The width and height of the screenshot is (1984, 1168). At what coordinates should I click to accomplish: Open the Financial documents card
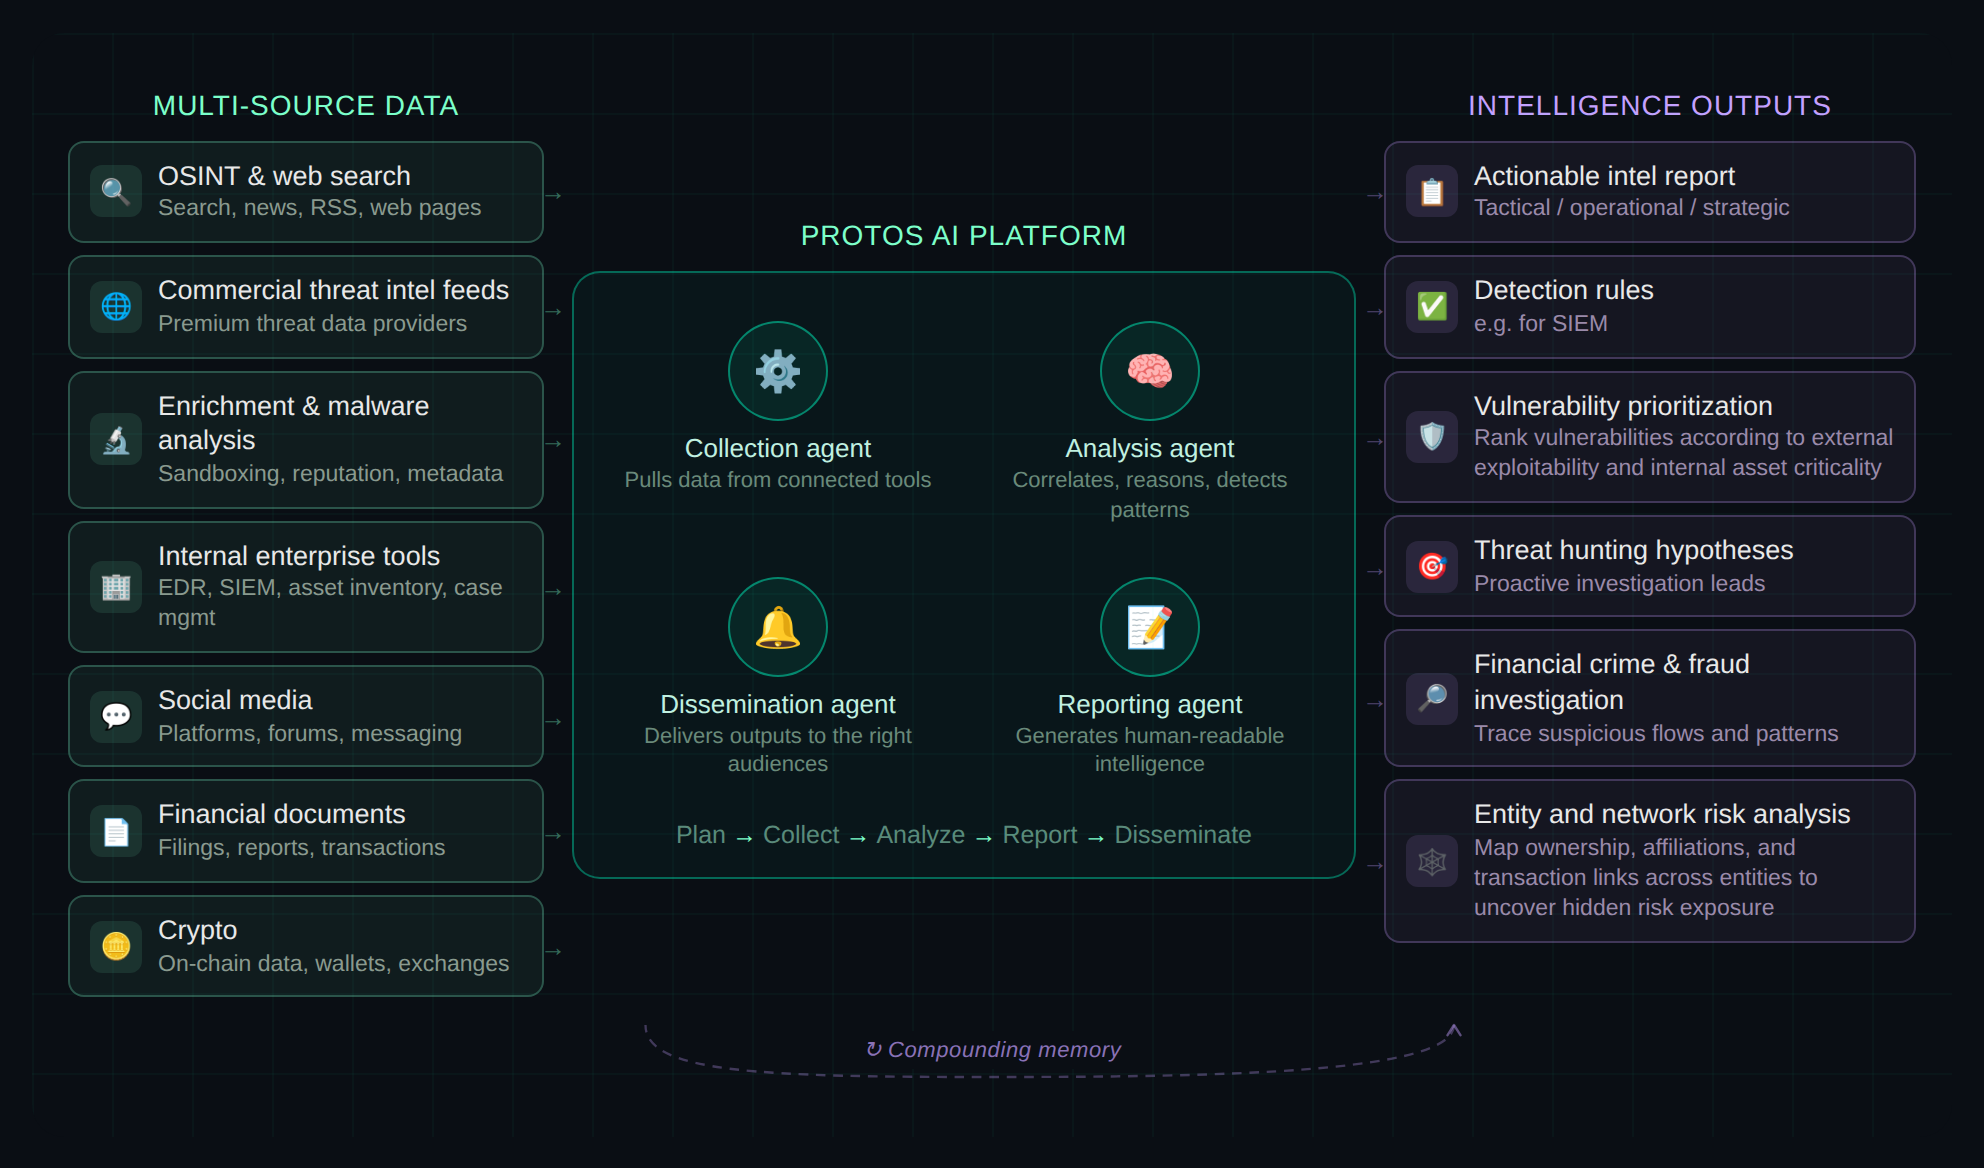coord(305,831)
